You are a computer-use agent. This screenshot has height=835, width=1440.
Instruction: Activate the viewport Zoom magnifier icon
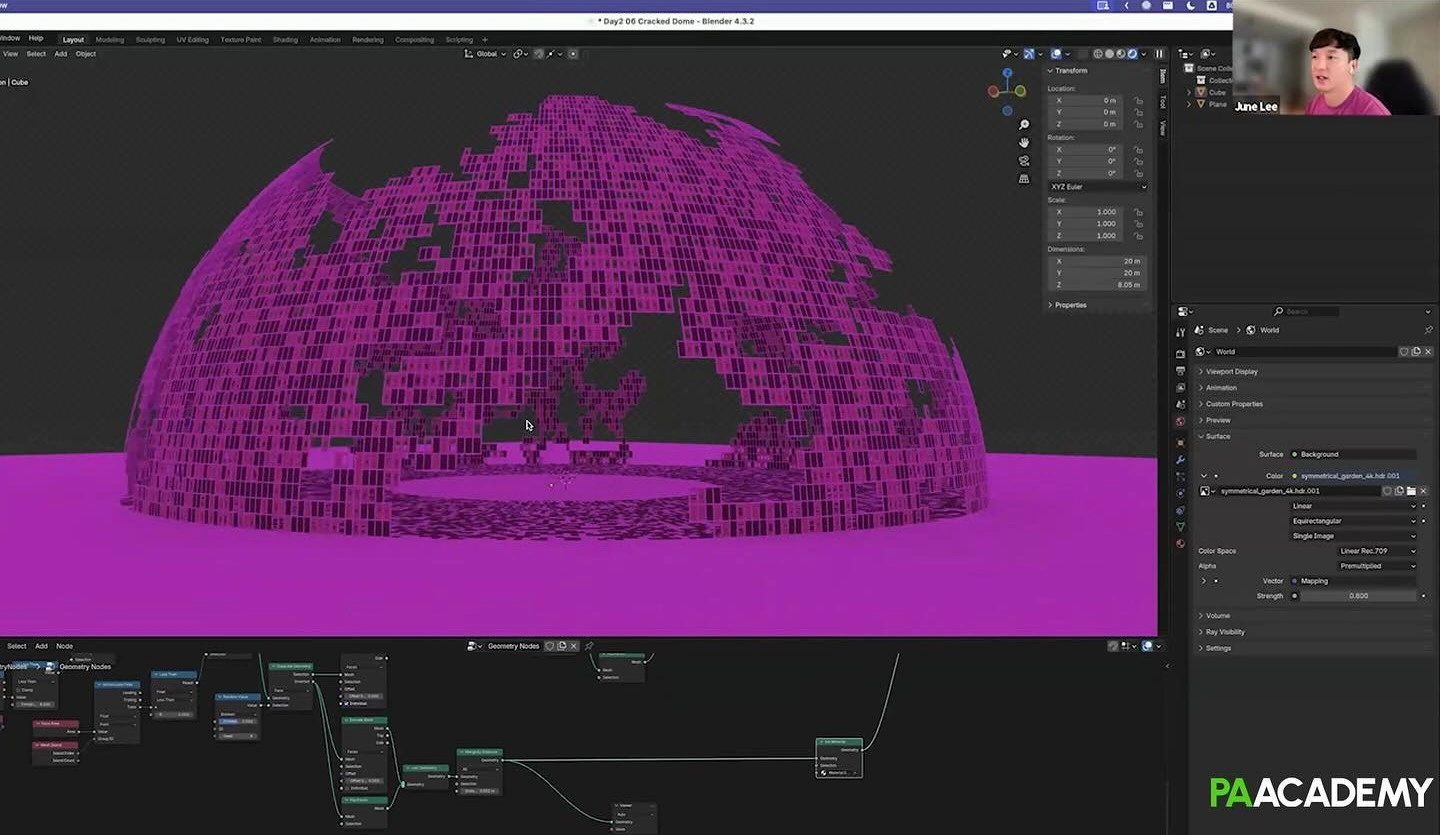(x=1023, y=124)
